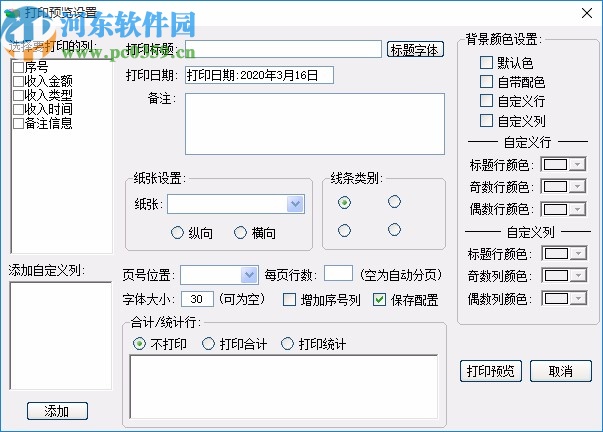Click the 打印日期 text field
603x432 pixels.
coord(260,75)
